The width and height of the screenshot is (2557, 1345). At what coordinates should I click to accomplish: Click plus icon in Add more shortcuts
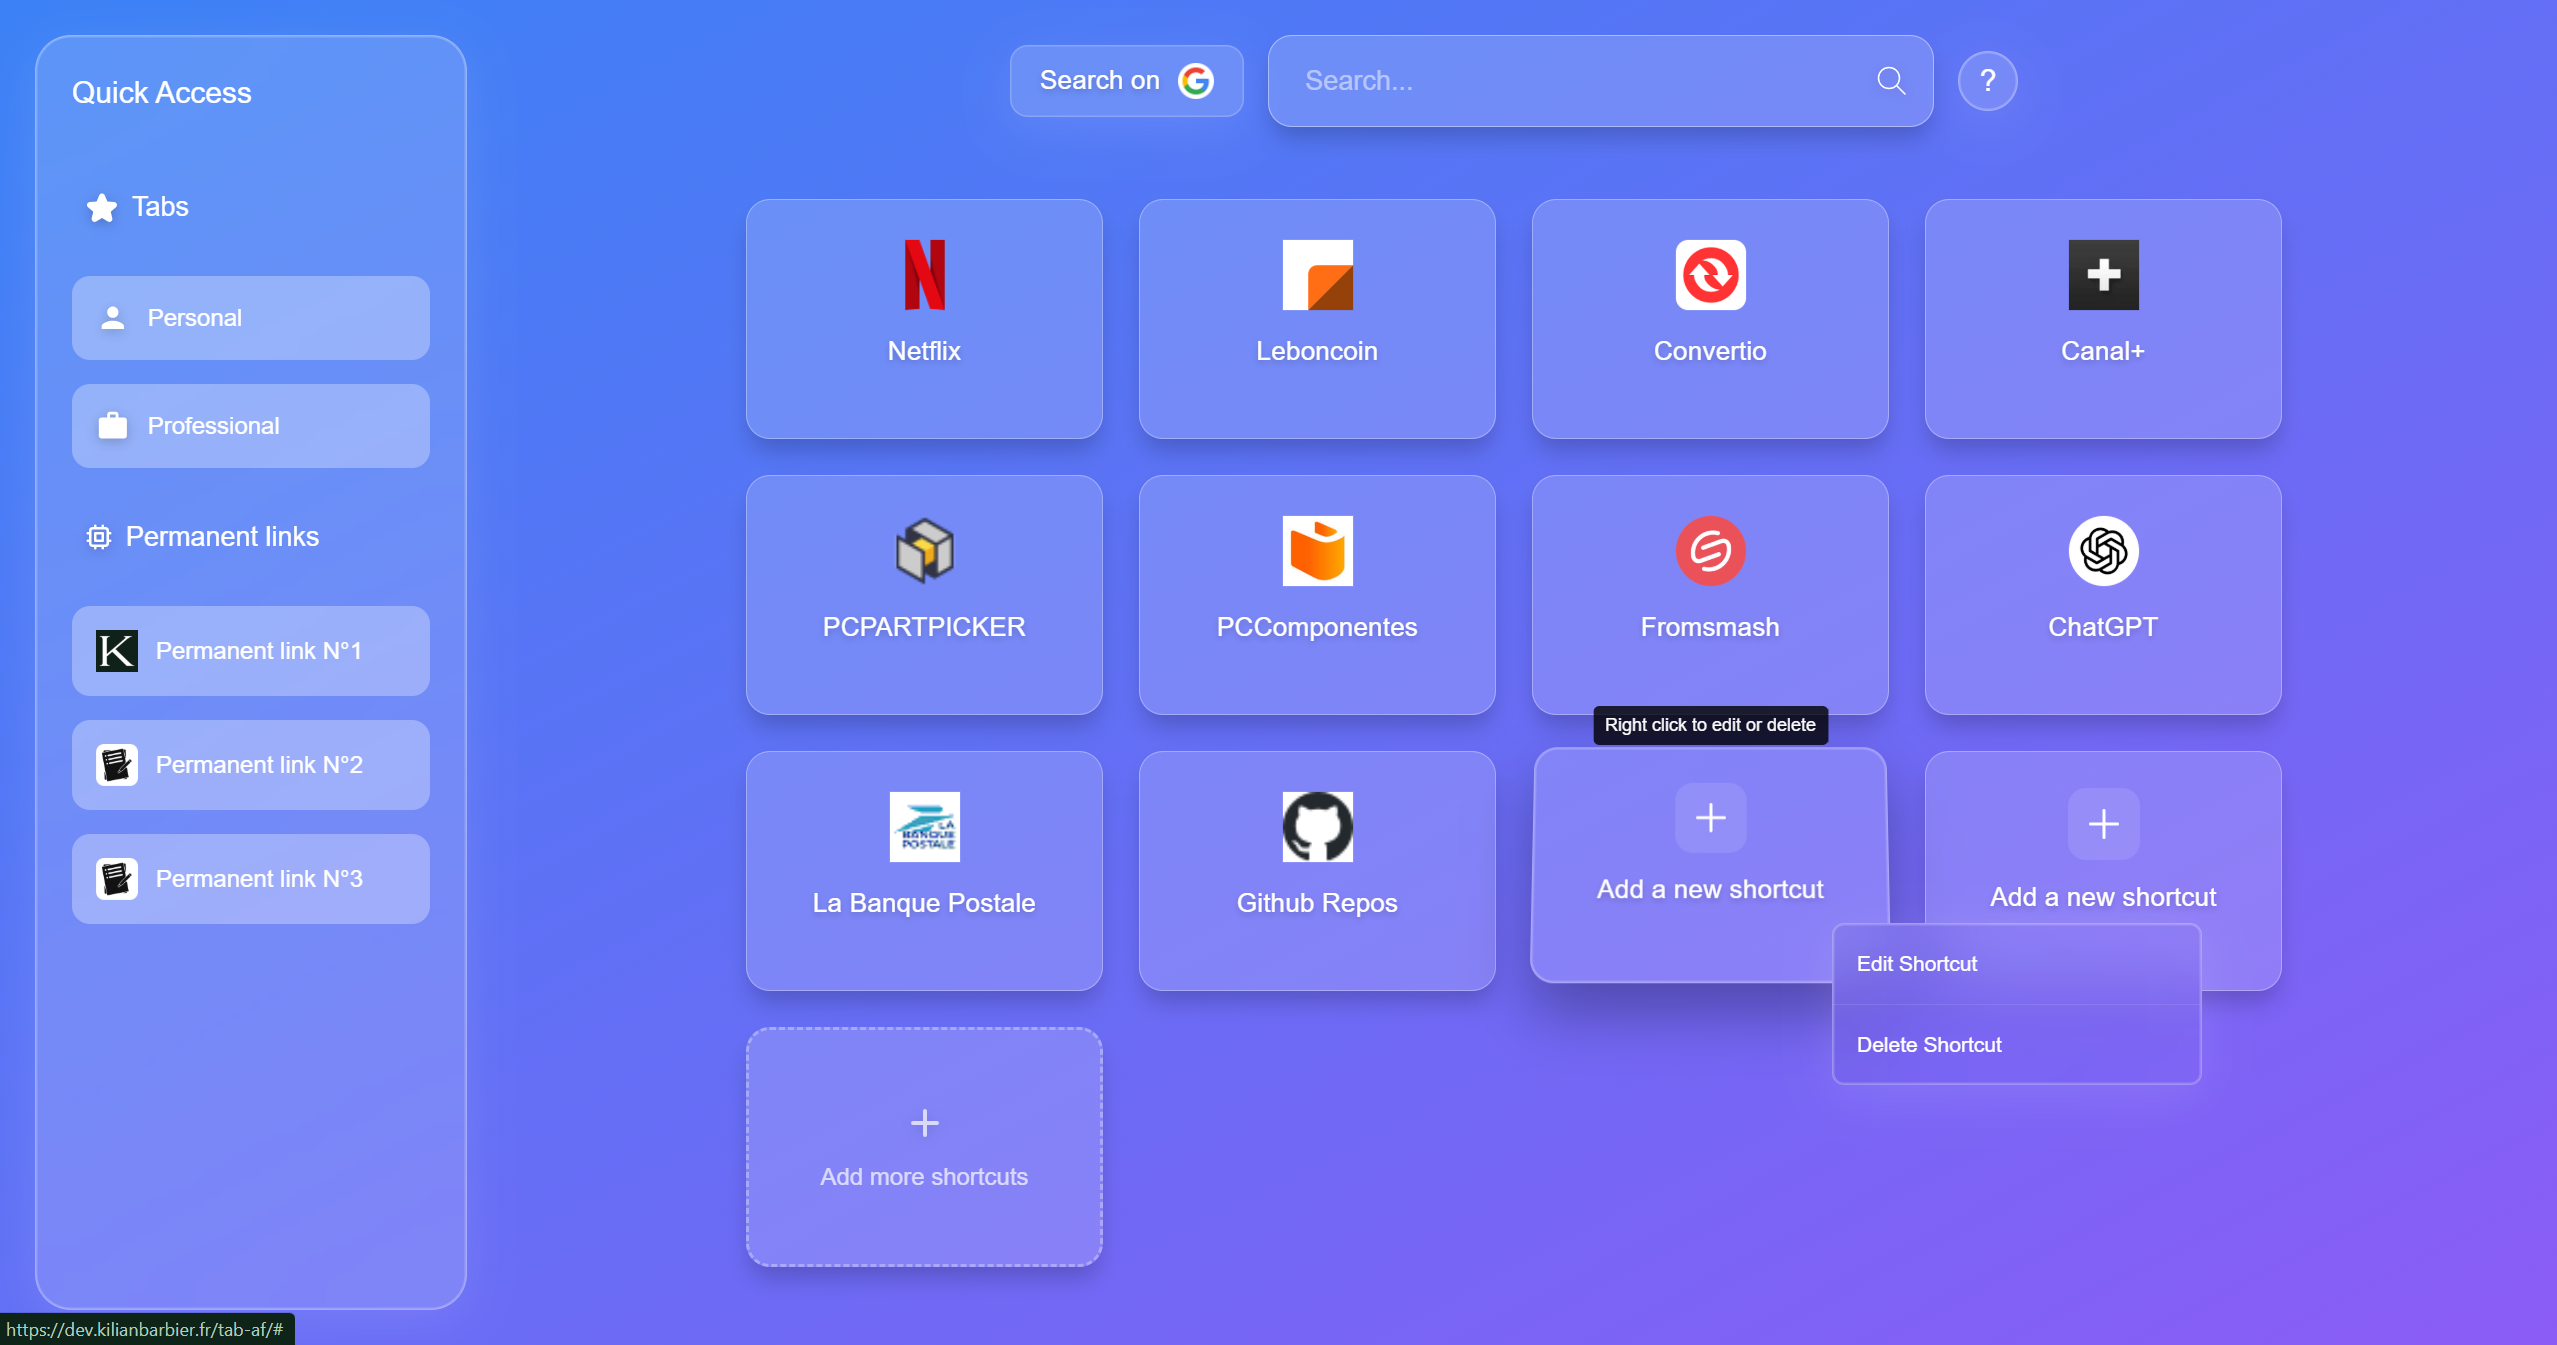point(924,1123)
